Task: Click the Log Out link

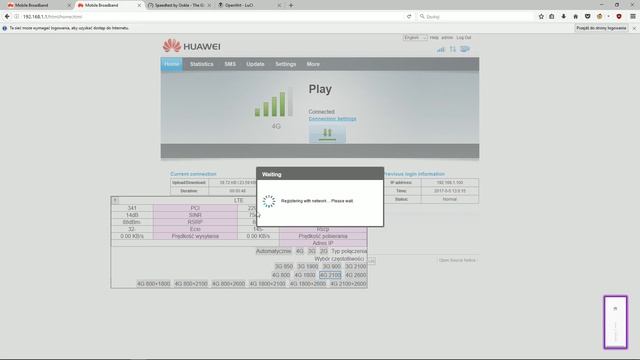Action: point(464,38)
